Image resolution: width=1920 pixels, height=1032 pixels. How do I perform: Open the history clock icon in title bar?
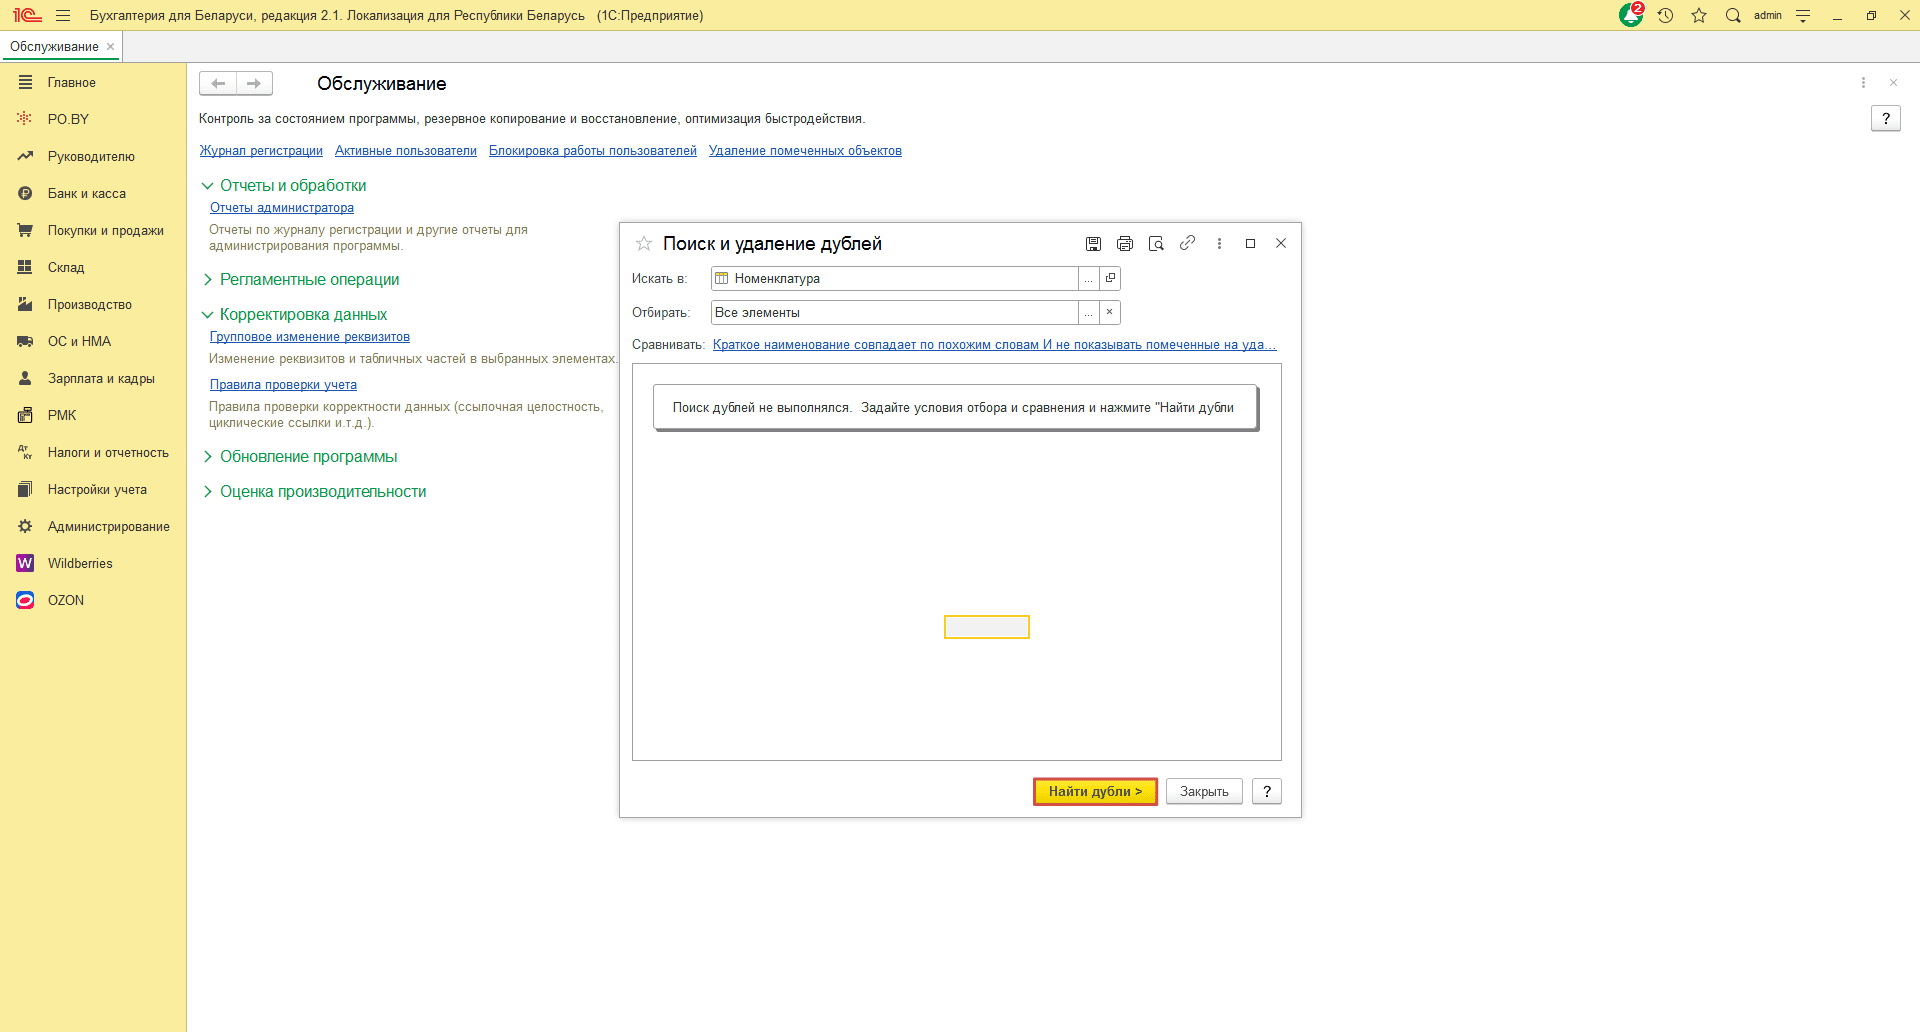tap(1665, 15)
